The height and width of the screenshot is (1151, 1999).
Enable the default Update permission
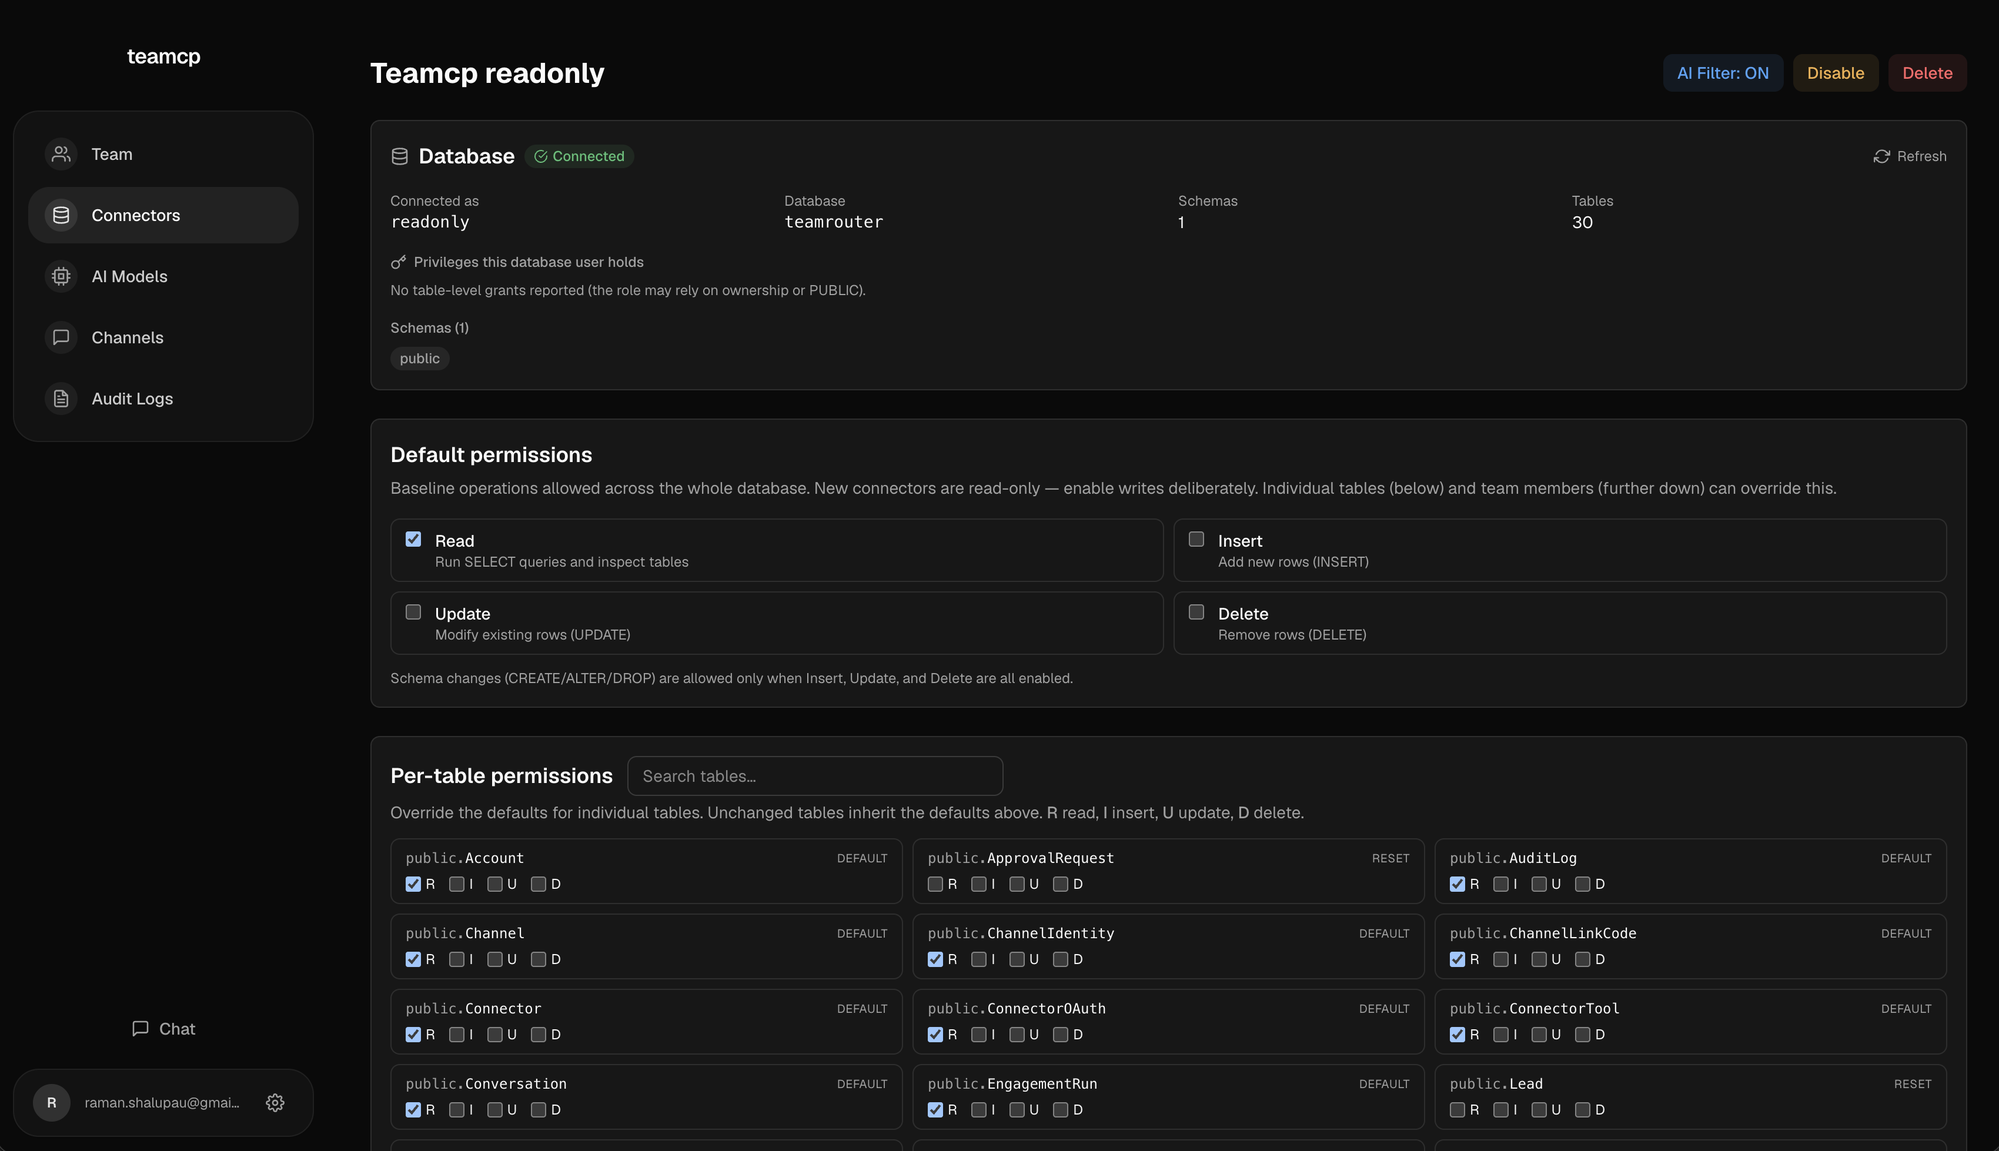413,612
